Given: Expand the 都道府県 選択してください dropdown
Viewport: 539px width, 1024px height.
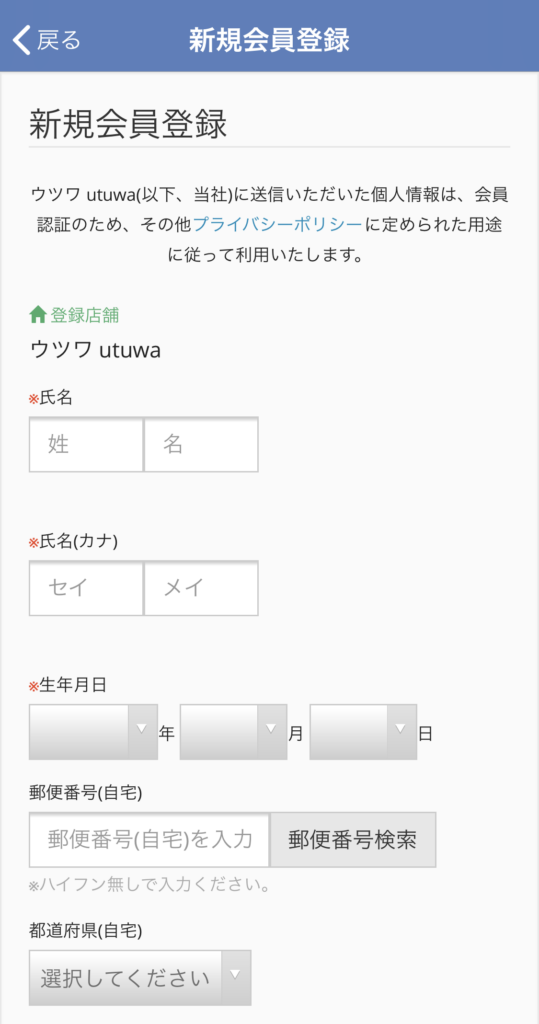Looking at the screenshot, I should pos(140,978).
